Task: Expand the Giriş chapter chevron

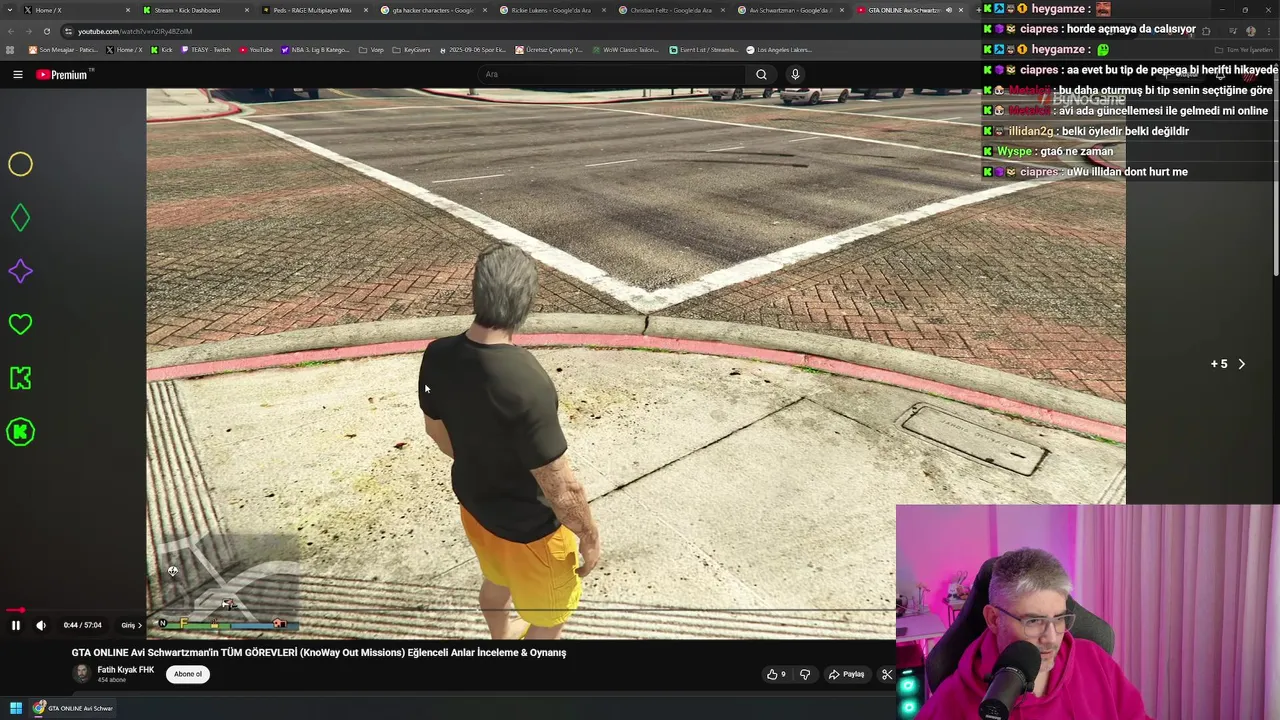Action: pyautogui.click(x=139, y=625)
